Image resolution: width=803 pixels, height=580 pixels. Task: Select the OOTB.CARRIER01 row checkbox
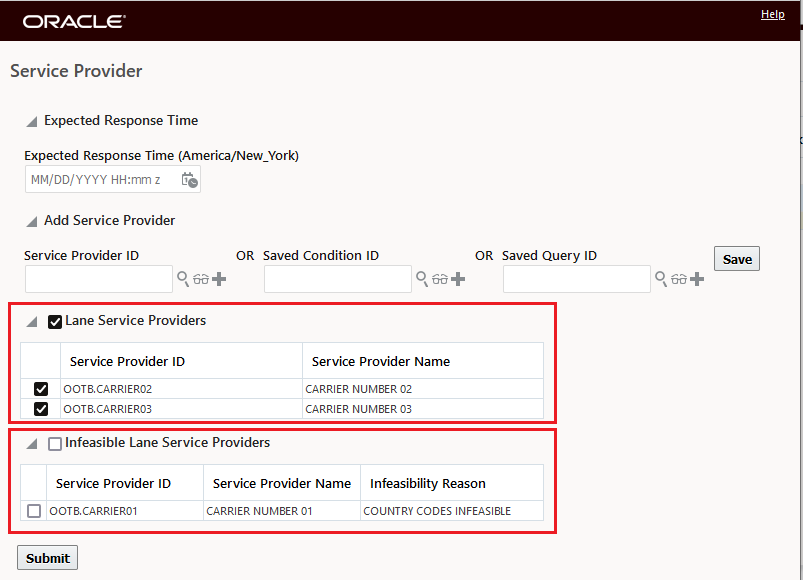click(x=34, y=511)
